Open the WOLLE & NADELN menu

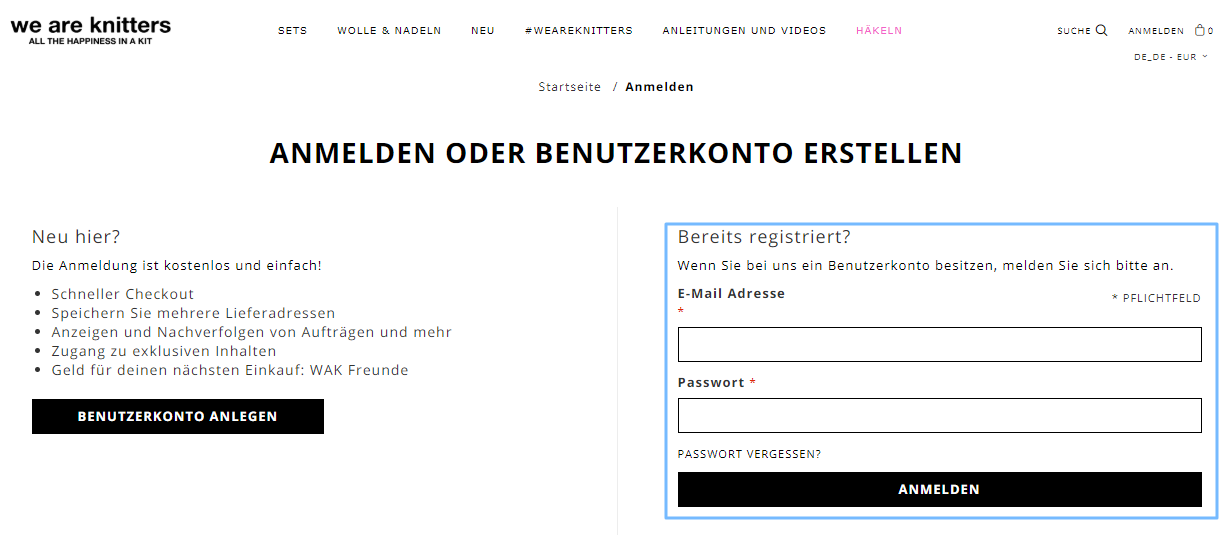pos(389,31)
